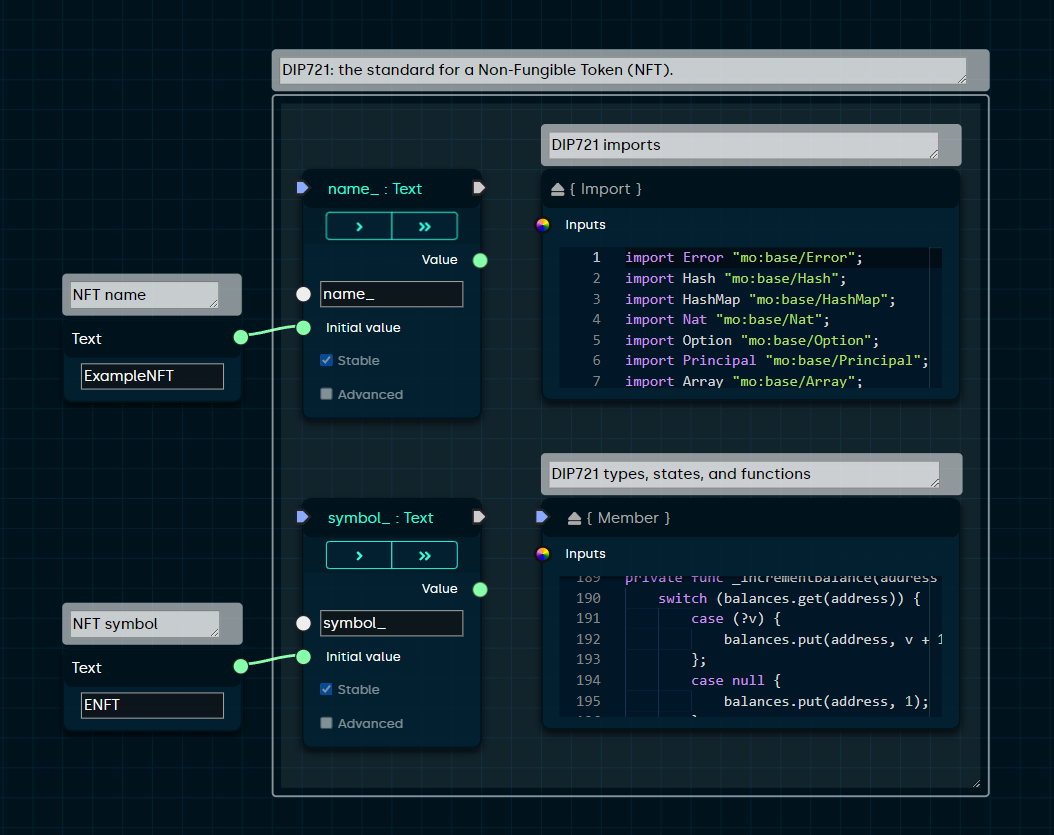Click the rainbow Inputs socket on Member node
The image size is (1054, 835).
pyautogui.click(x=542, y=554)
